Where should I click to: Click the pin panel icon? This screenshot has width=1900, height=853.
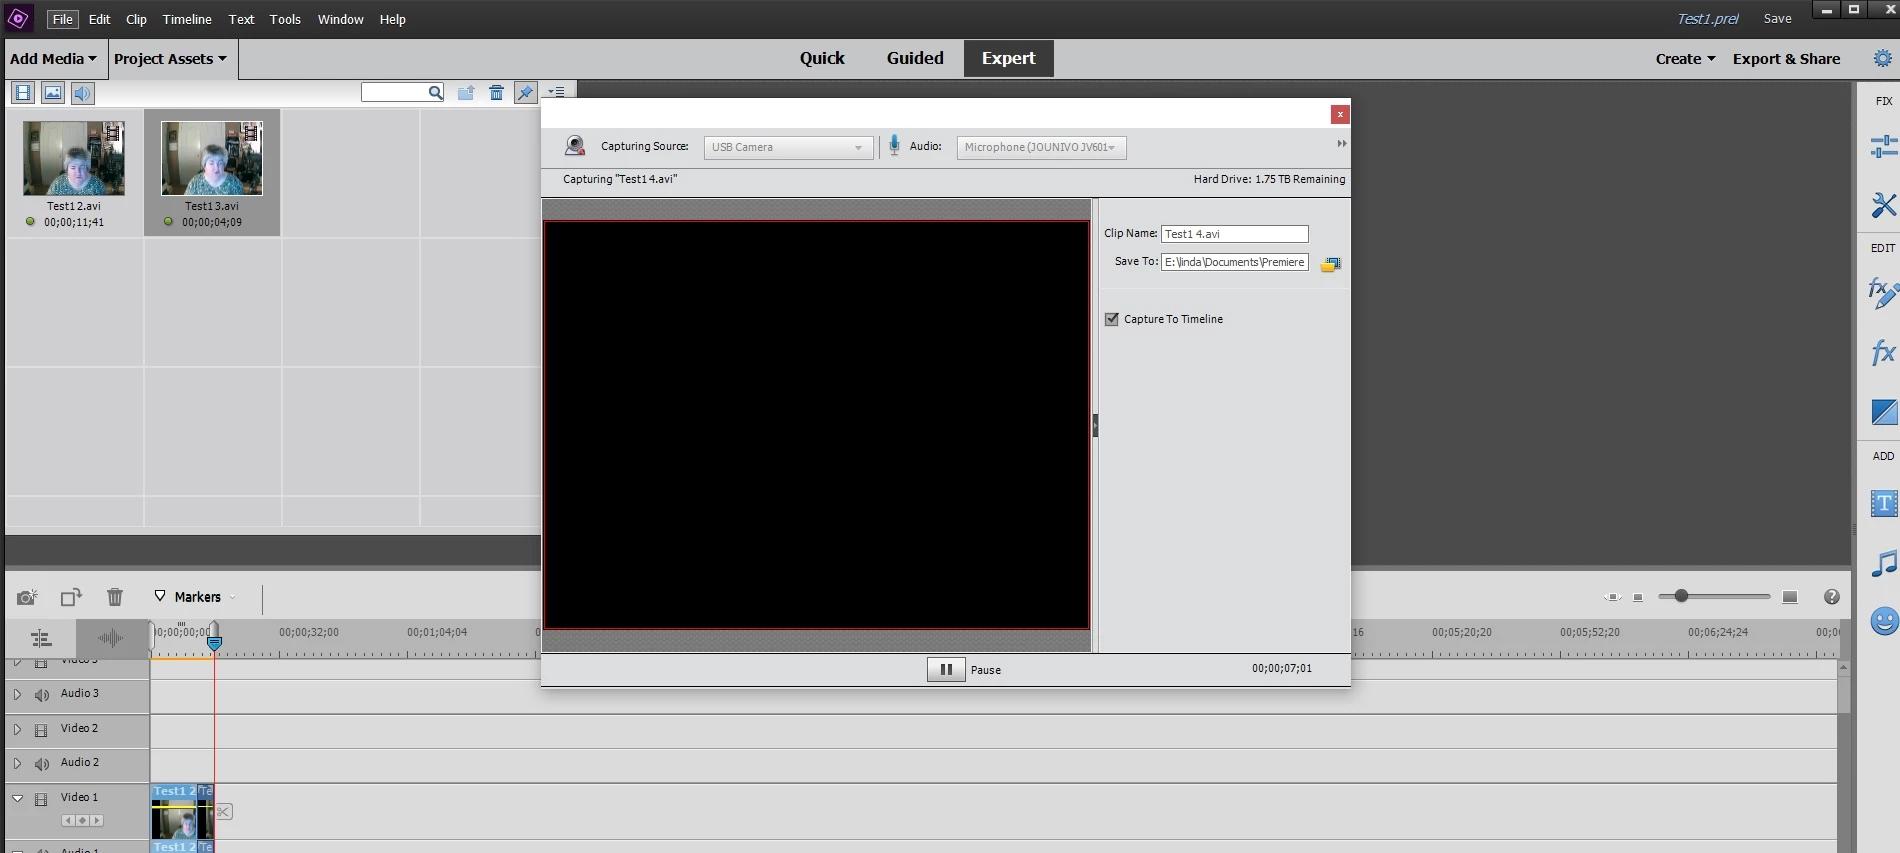[x=525, y=93]
